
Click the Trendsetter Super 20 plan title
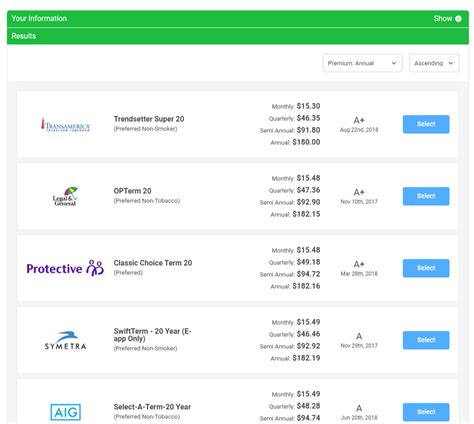click(149, 119)
